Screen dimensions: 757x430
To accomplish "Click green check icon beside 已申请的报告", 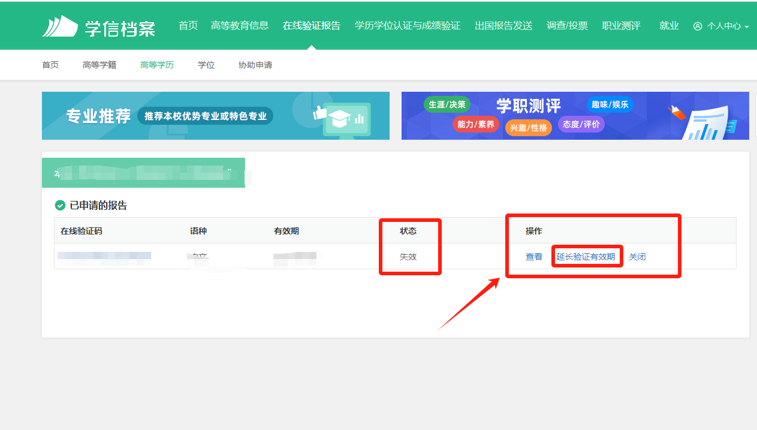I will coord(60,205).
